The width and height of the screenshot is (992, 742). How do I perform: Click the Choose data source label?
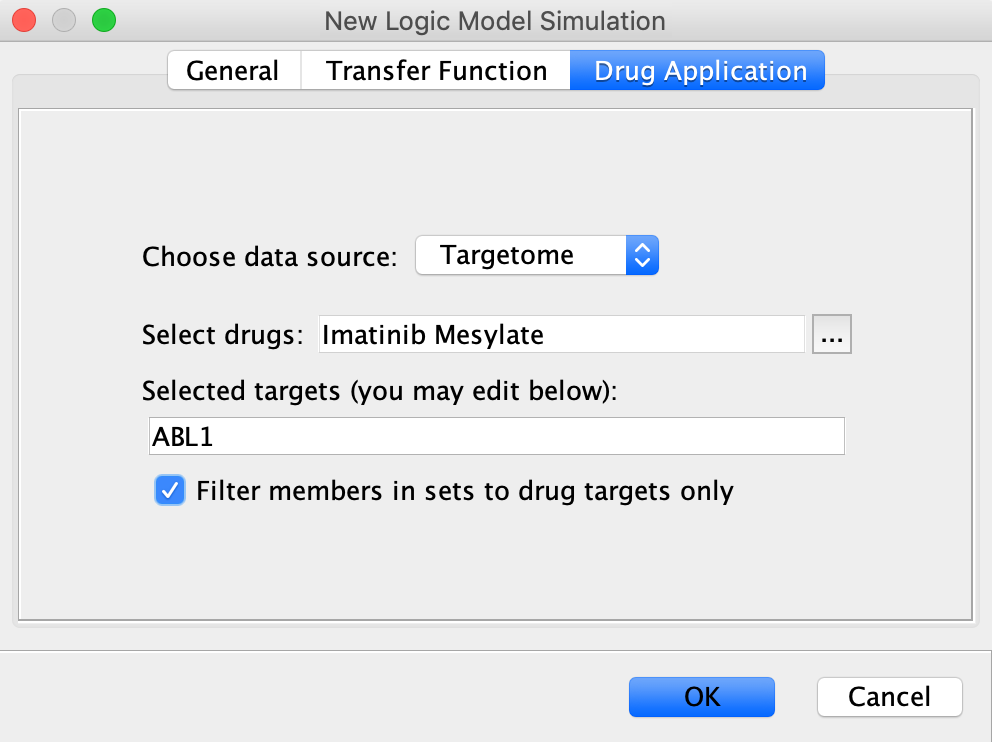click(x=270, y=257)
